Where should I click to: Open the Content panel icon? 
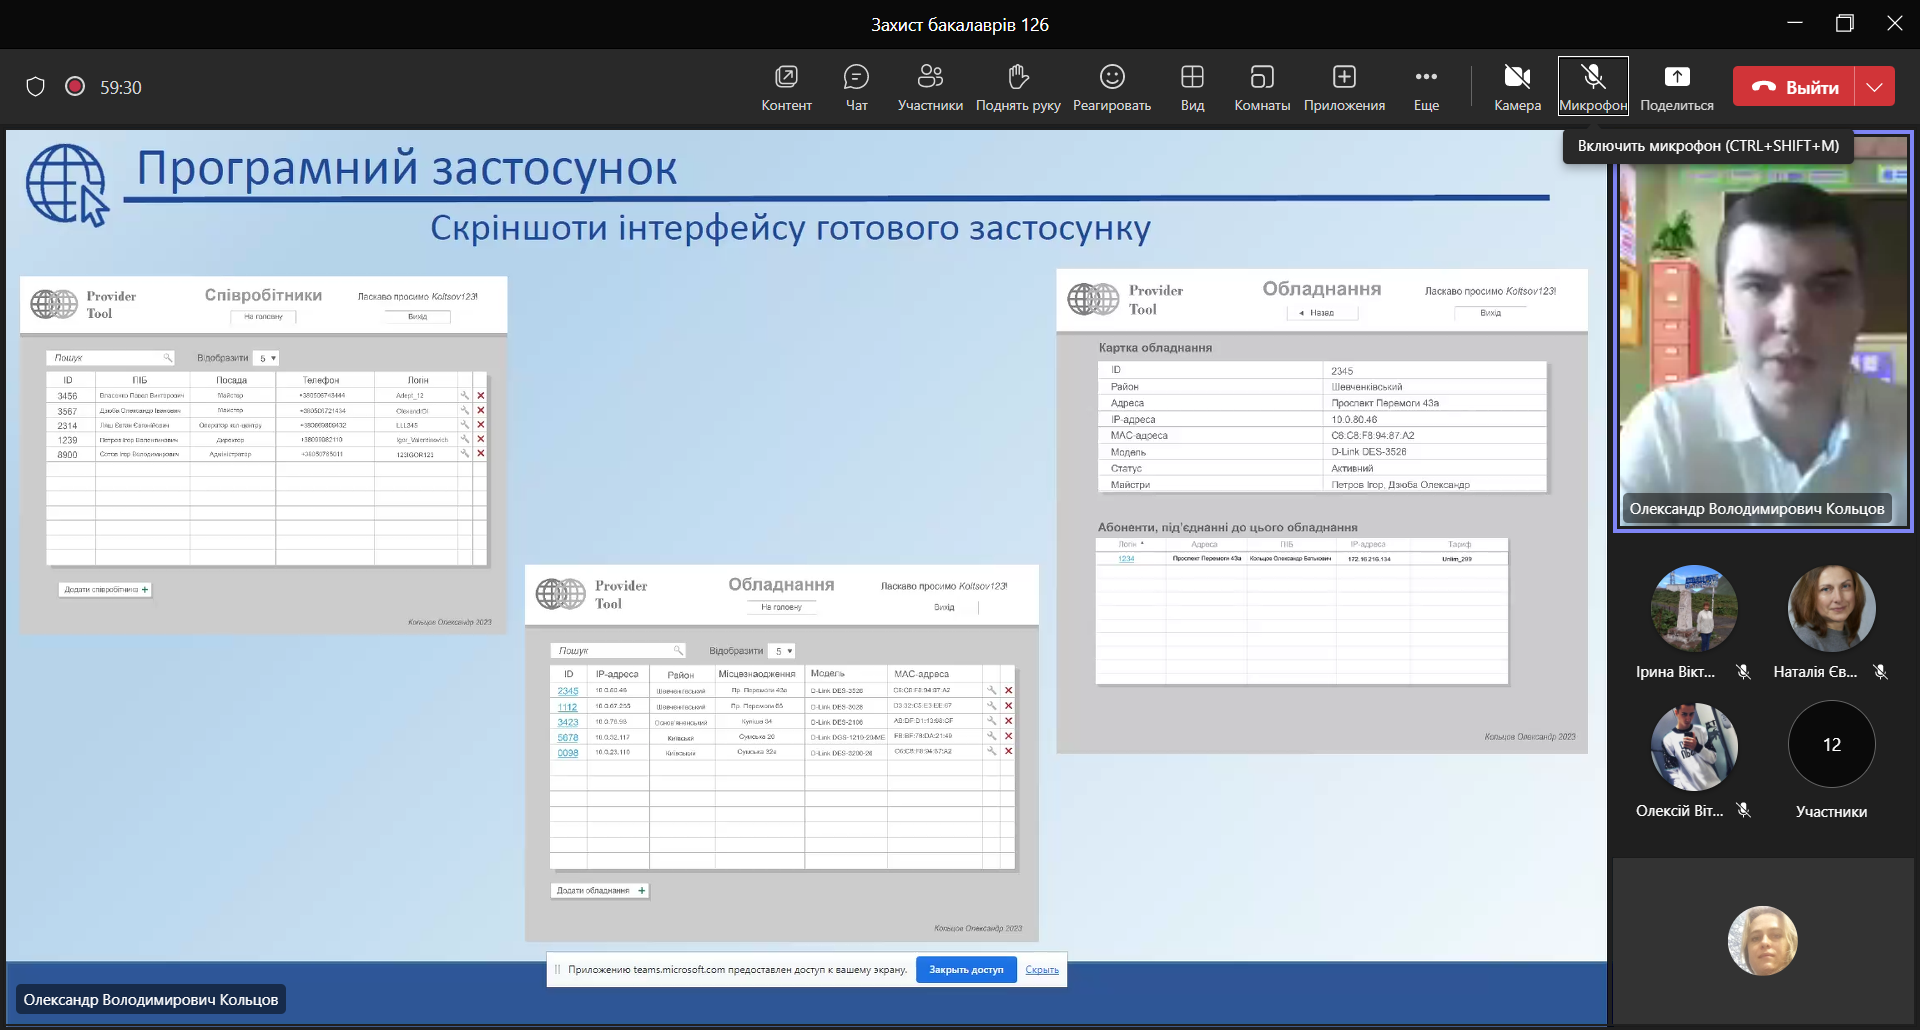(x=786, y=78)
